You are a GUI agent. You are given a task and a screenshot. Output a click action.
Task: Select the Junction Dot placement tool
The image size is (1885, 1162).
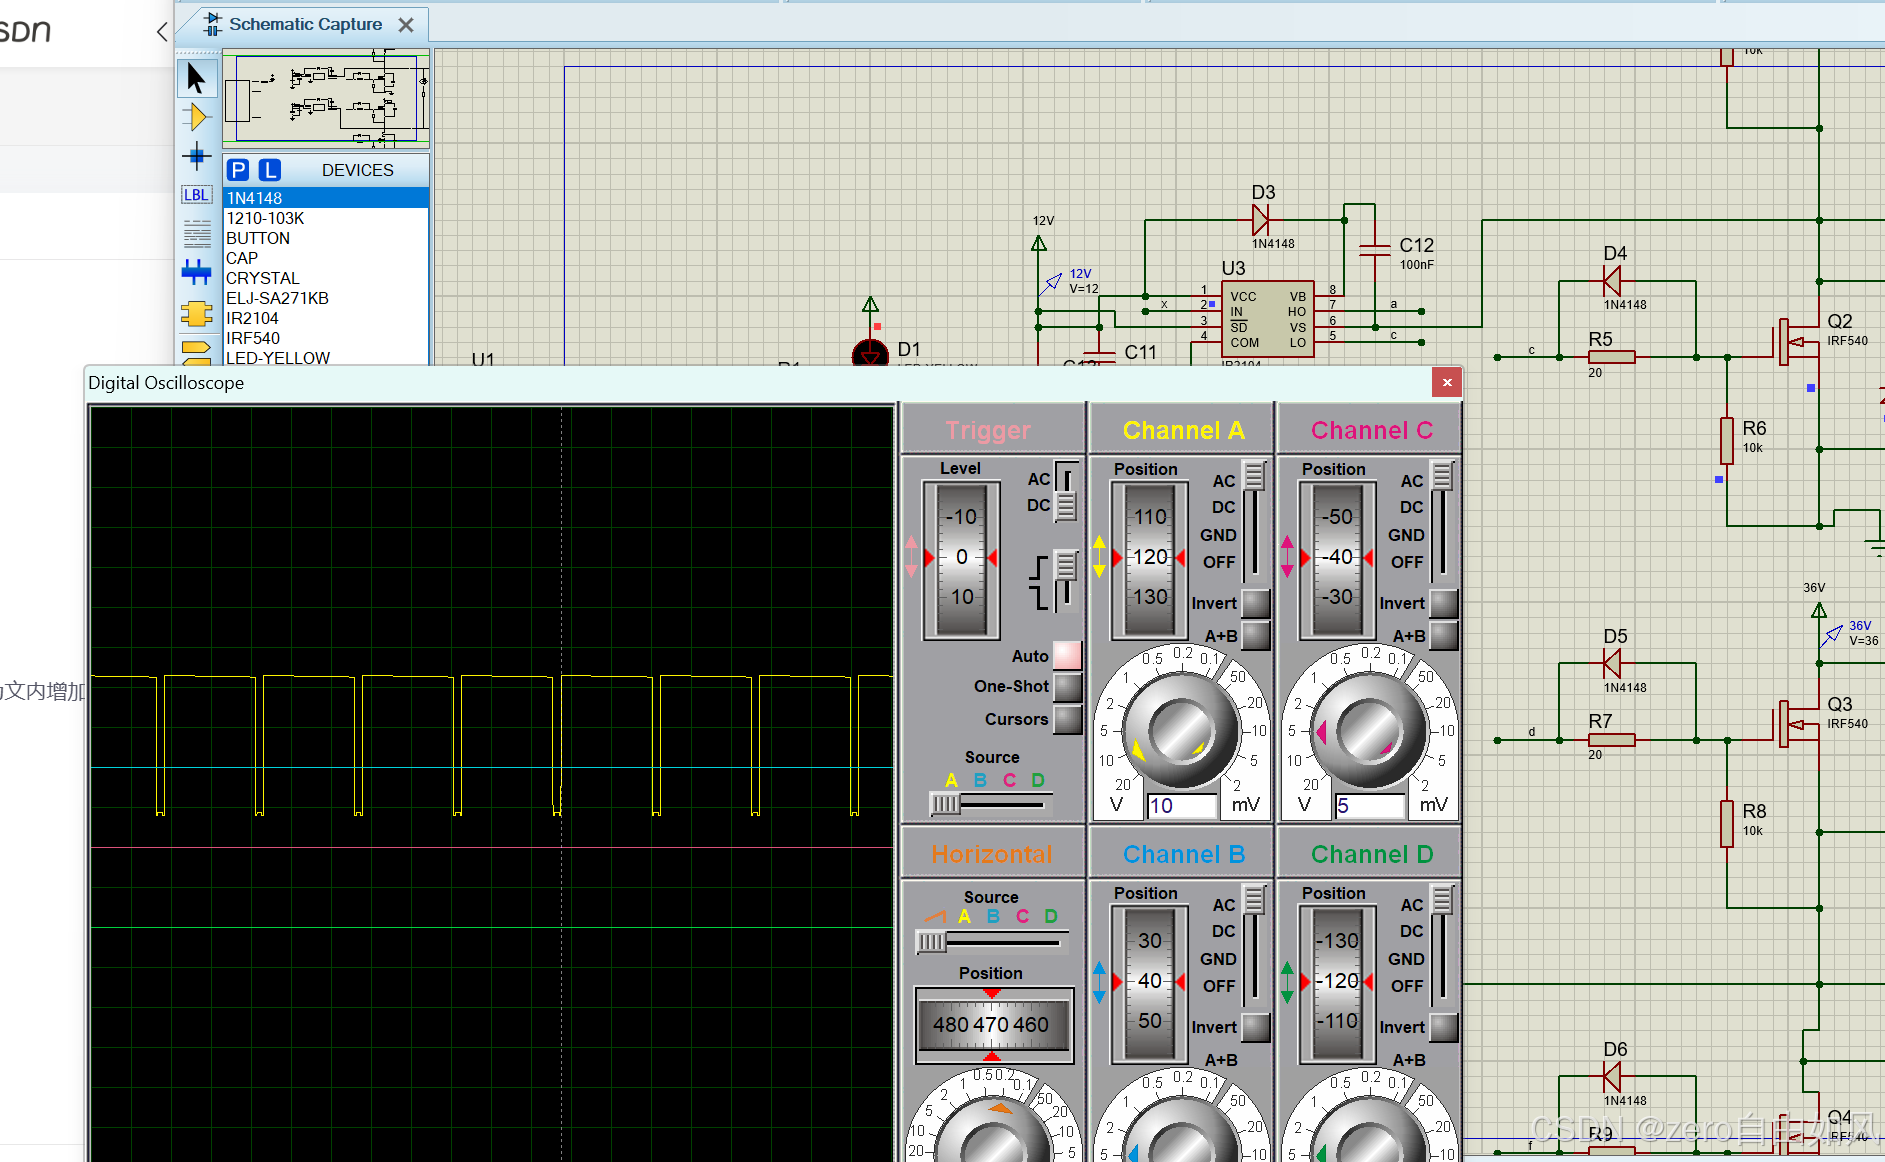[197, 156]
